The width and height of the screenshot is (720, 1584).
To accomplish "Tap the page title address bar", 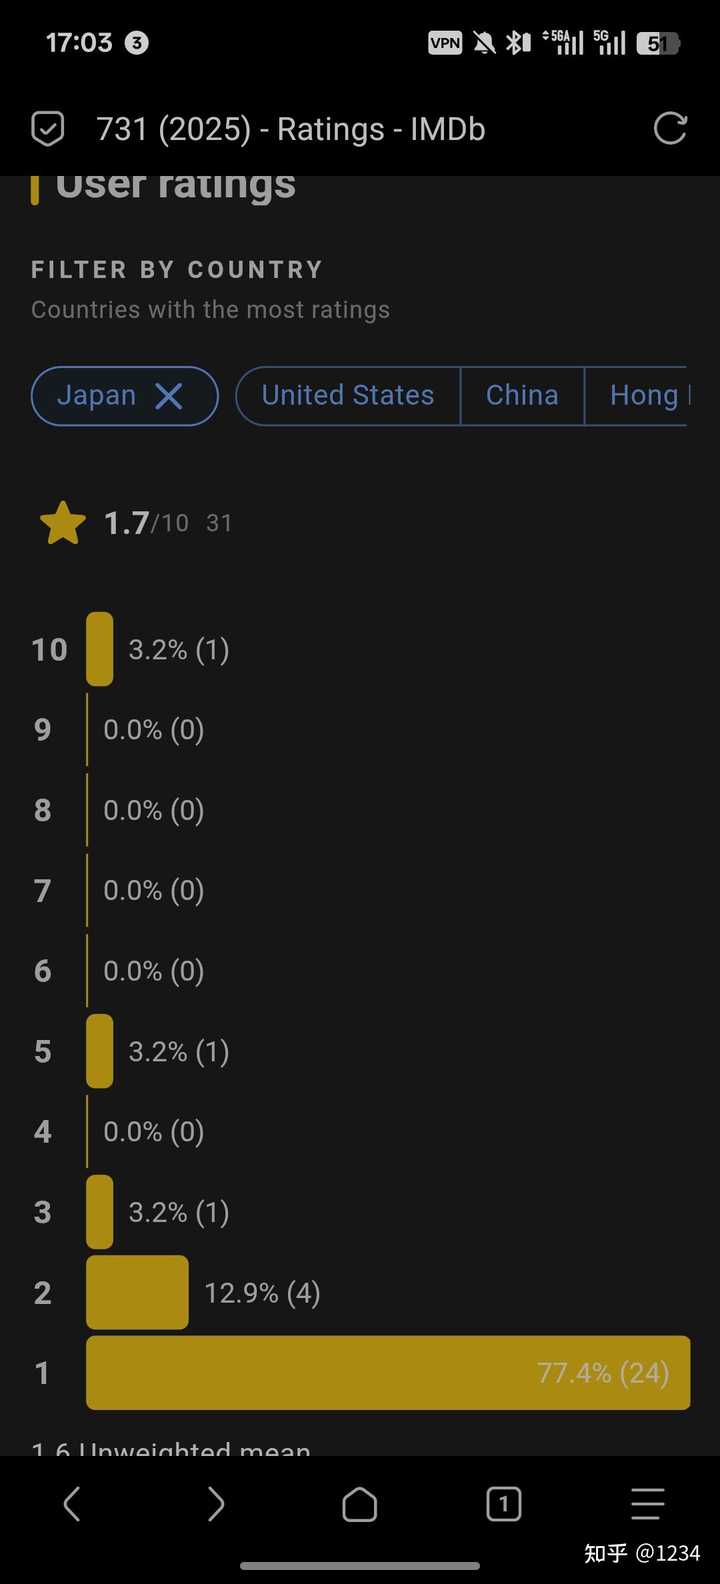I will [x=291, y=129].
